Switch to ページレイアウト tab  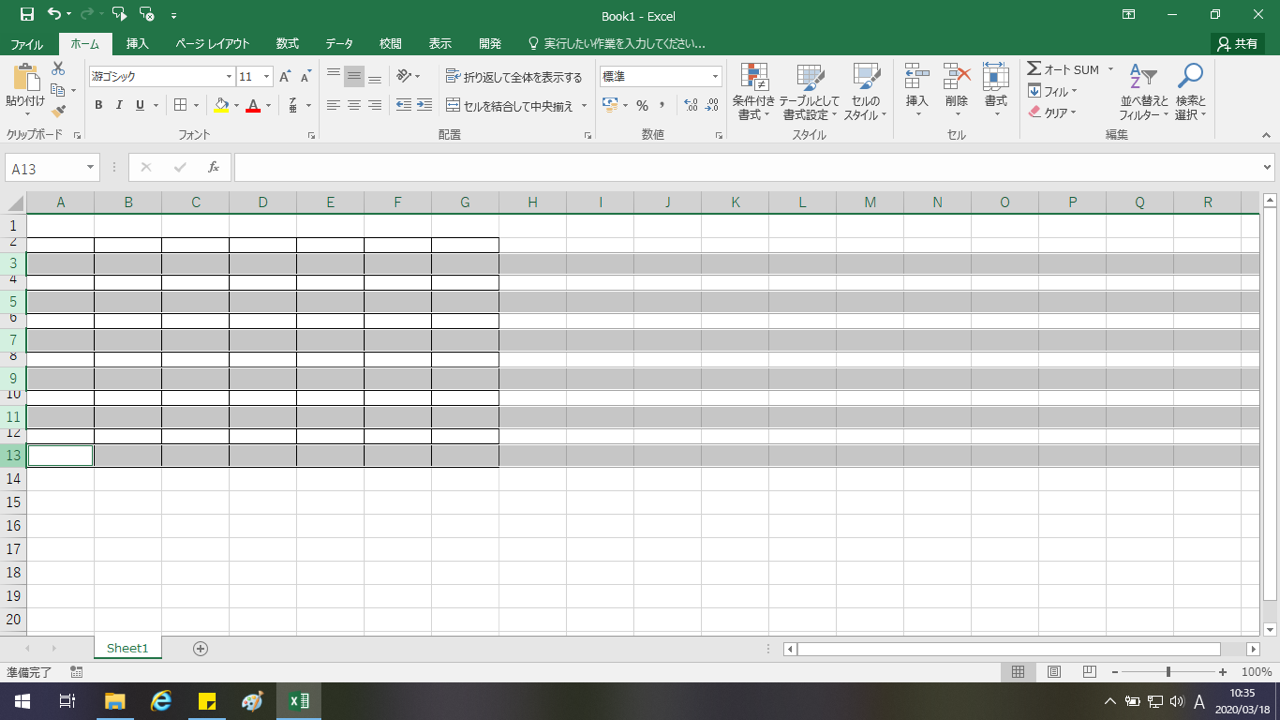[x=212, y=44]
